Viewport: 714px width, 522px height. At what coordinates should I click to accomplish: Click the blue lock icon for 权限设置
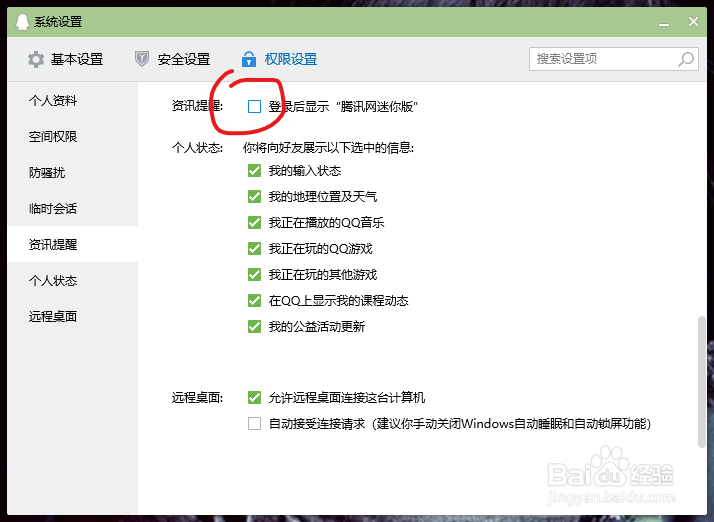[x=249, y=59]
